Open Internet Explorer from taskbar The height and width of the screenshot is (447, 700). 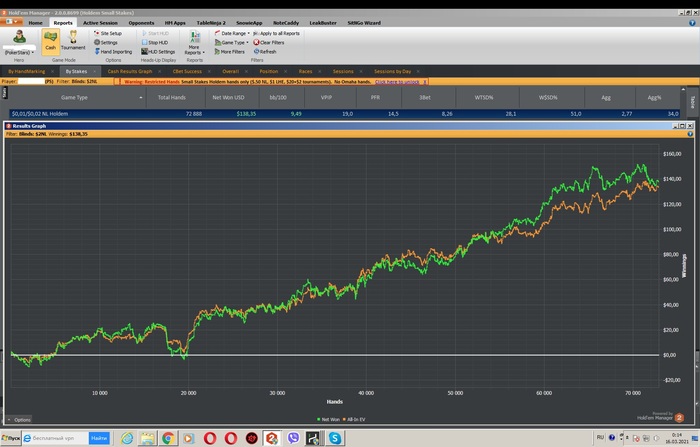(127, 438)
